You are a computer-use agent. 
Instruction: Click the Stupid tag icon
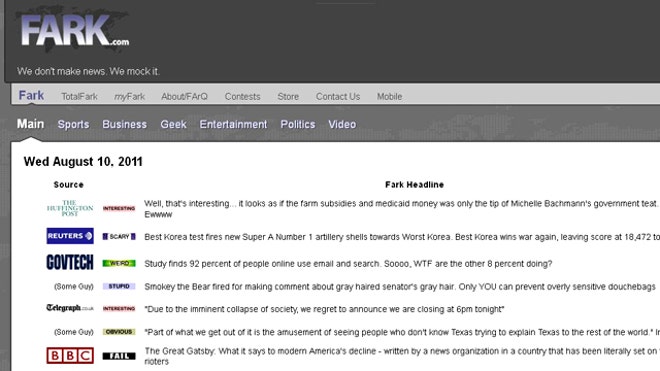click(119, 286)
